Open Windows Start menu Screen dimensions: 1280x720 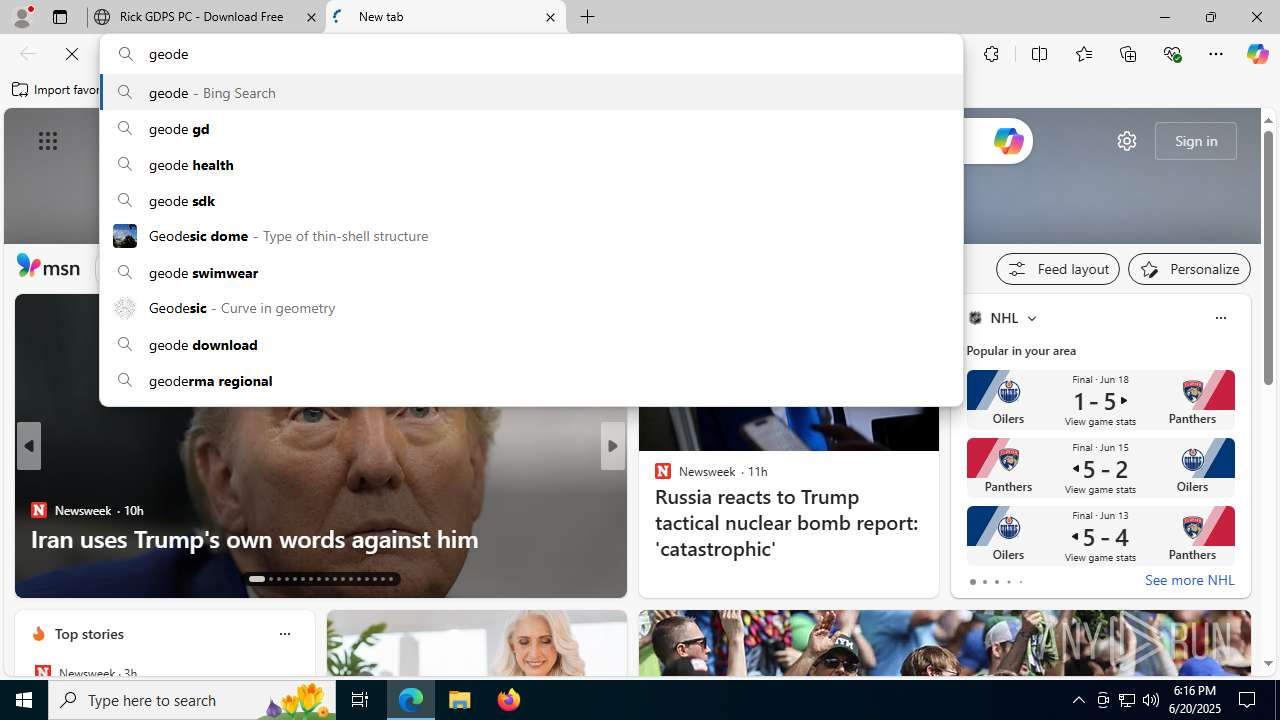(24, 700)
